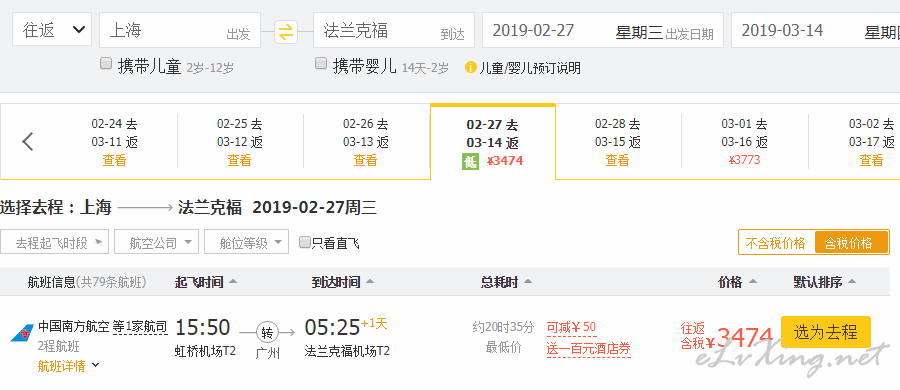Sort by departure time arrow 起飞时间
900x390 pixels.
tap(233, 282)
